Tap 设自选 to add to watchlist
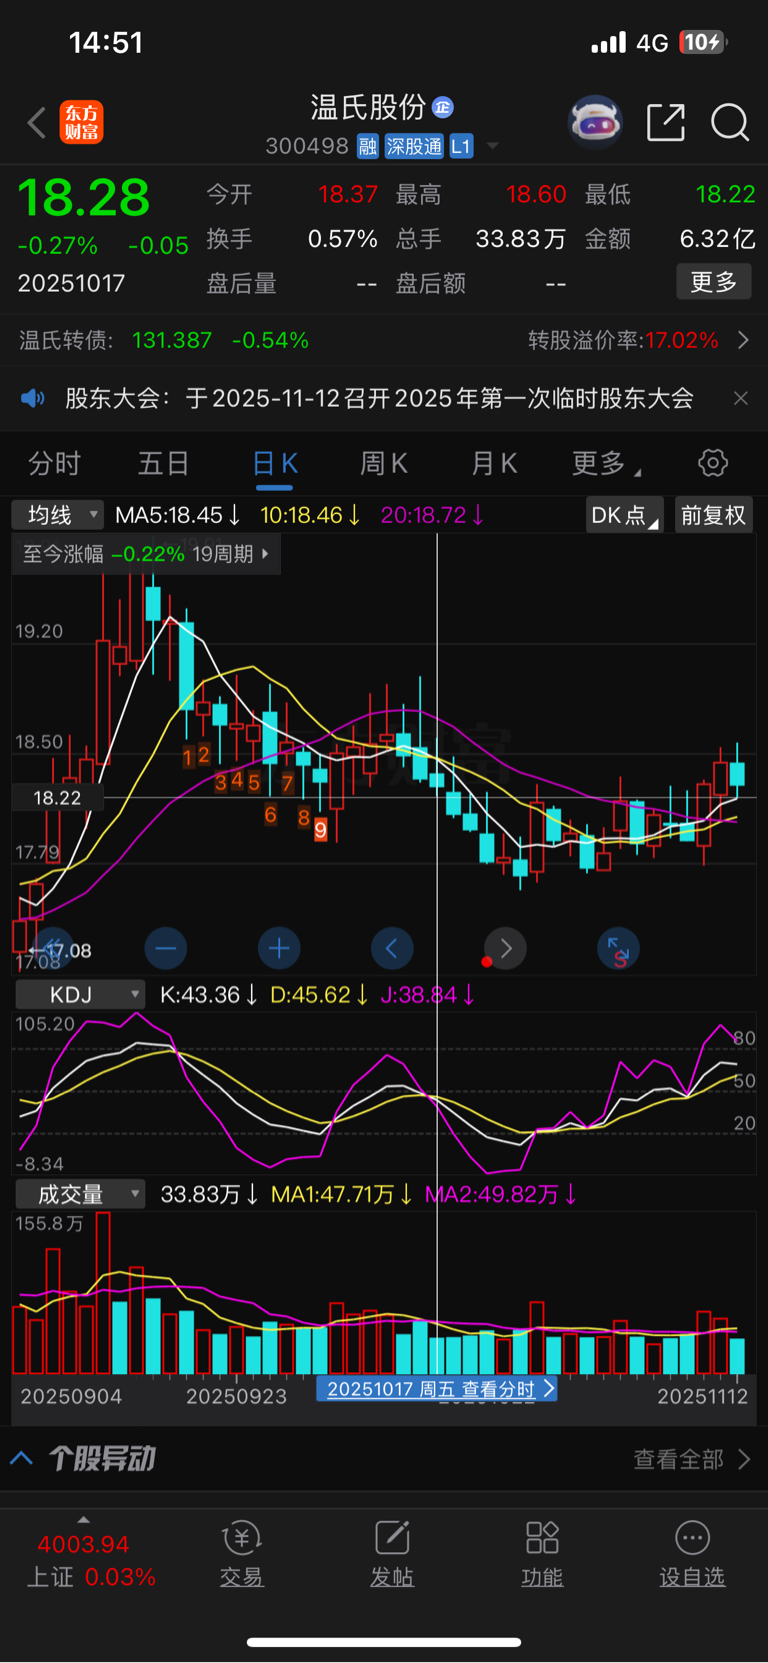768x1663 pixels. (x=692, y=1554)
